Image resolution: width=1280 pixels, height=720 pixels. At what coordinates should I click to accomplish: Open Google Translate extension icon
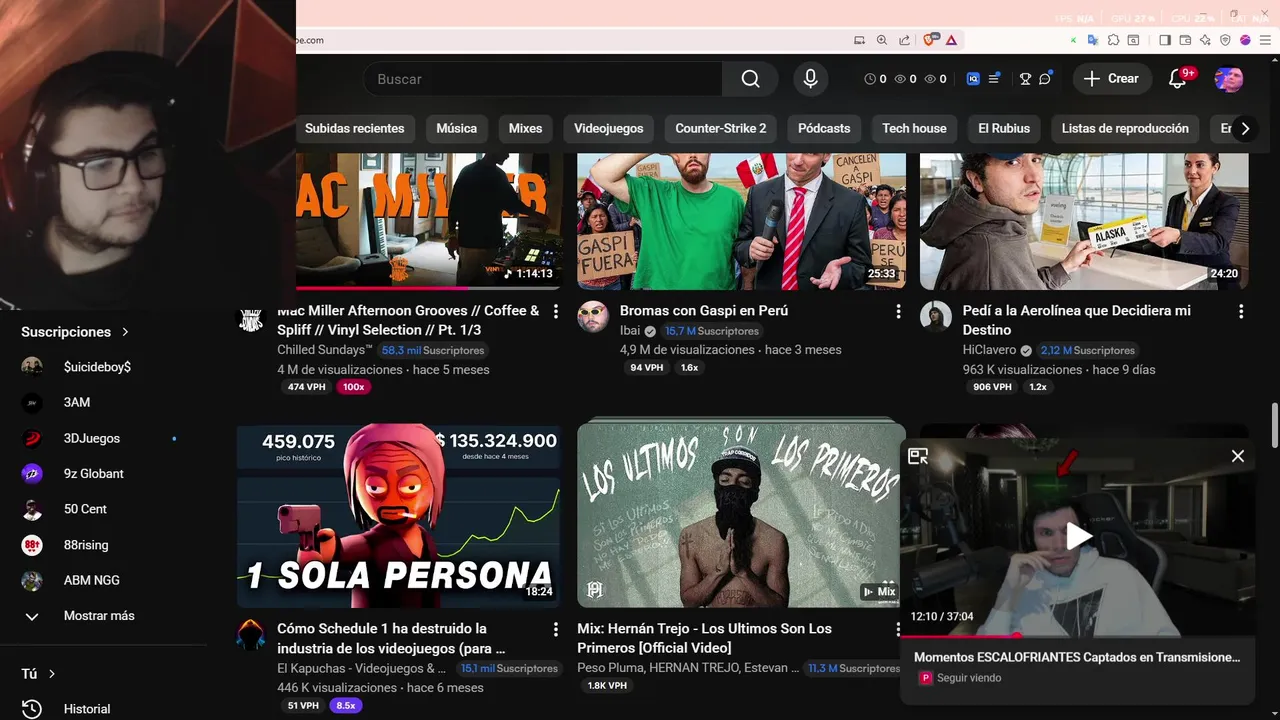1093,40
